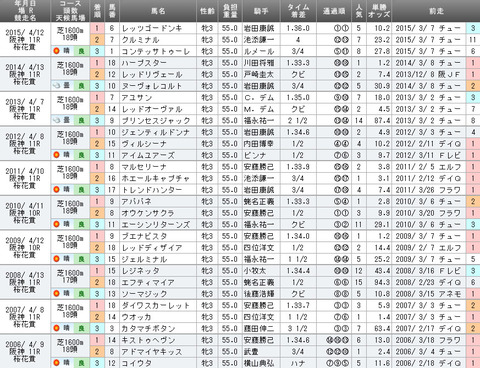
Task: Click previous race 2008/ 3/15 アネモ
Action: (429, 294)
